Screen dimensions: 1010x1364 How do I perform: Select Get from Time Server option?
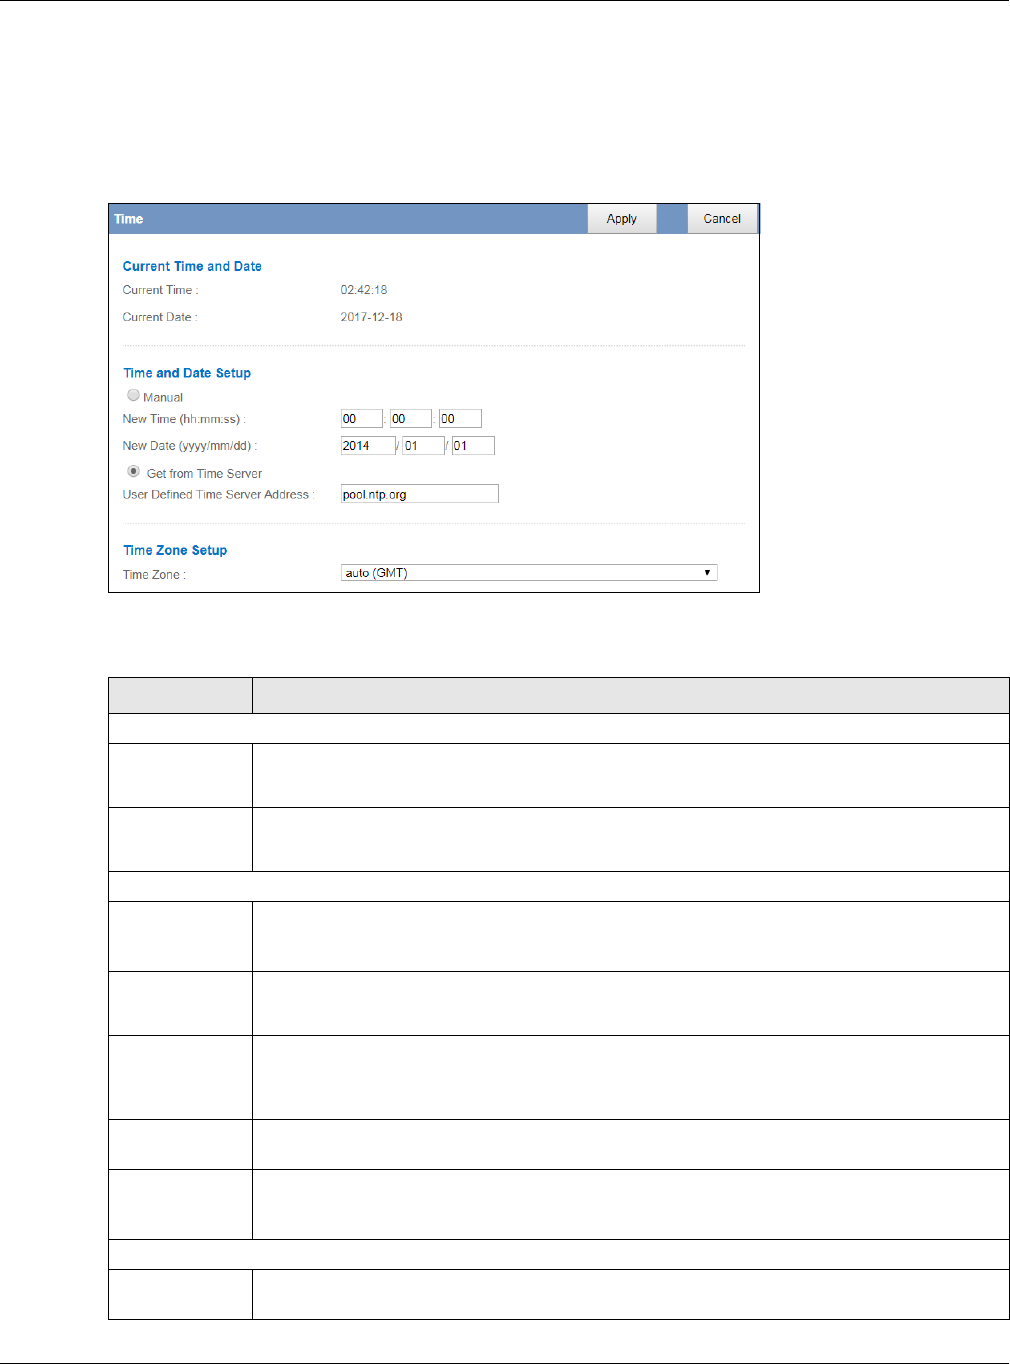tap(133, 471)
